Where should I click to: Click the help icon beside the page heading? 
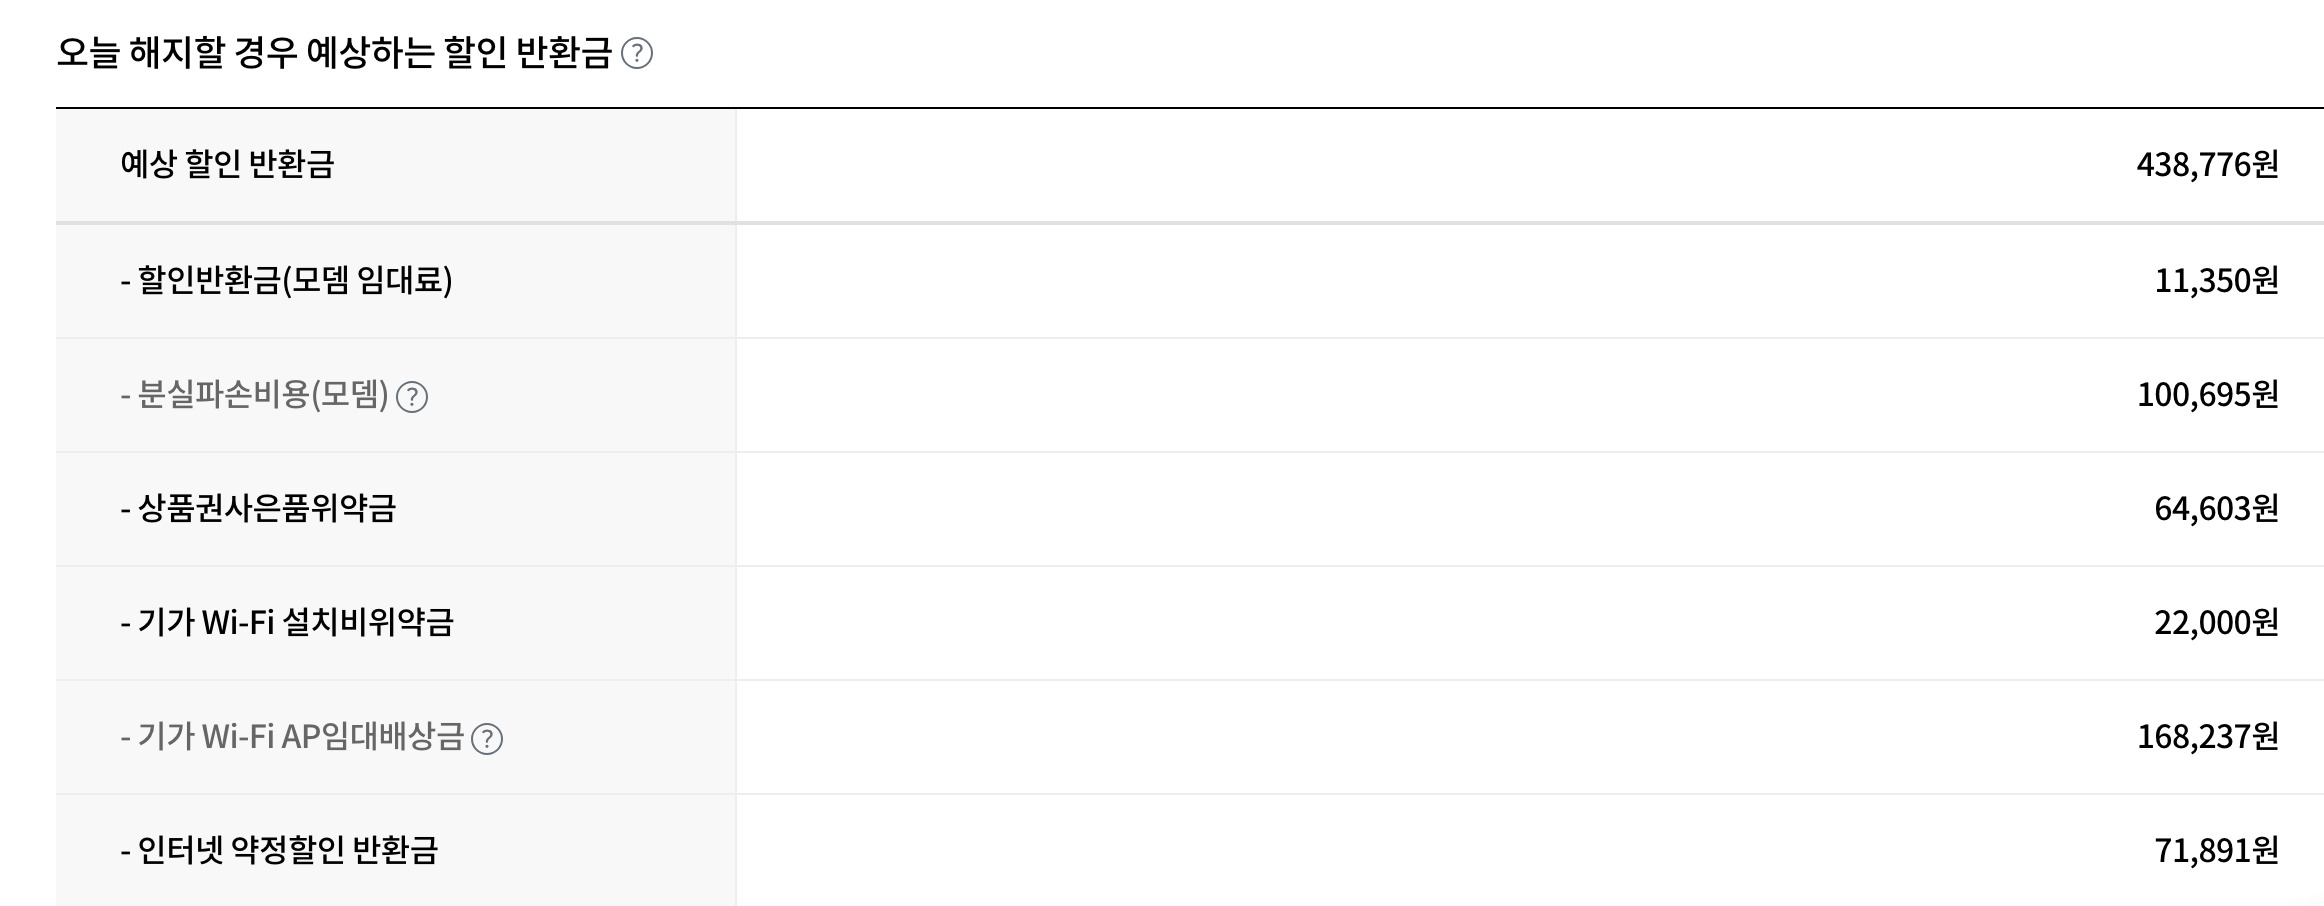click(637, 53)
